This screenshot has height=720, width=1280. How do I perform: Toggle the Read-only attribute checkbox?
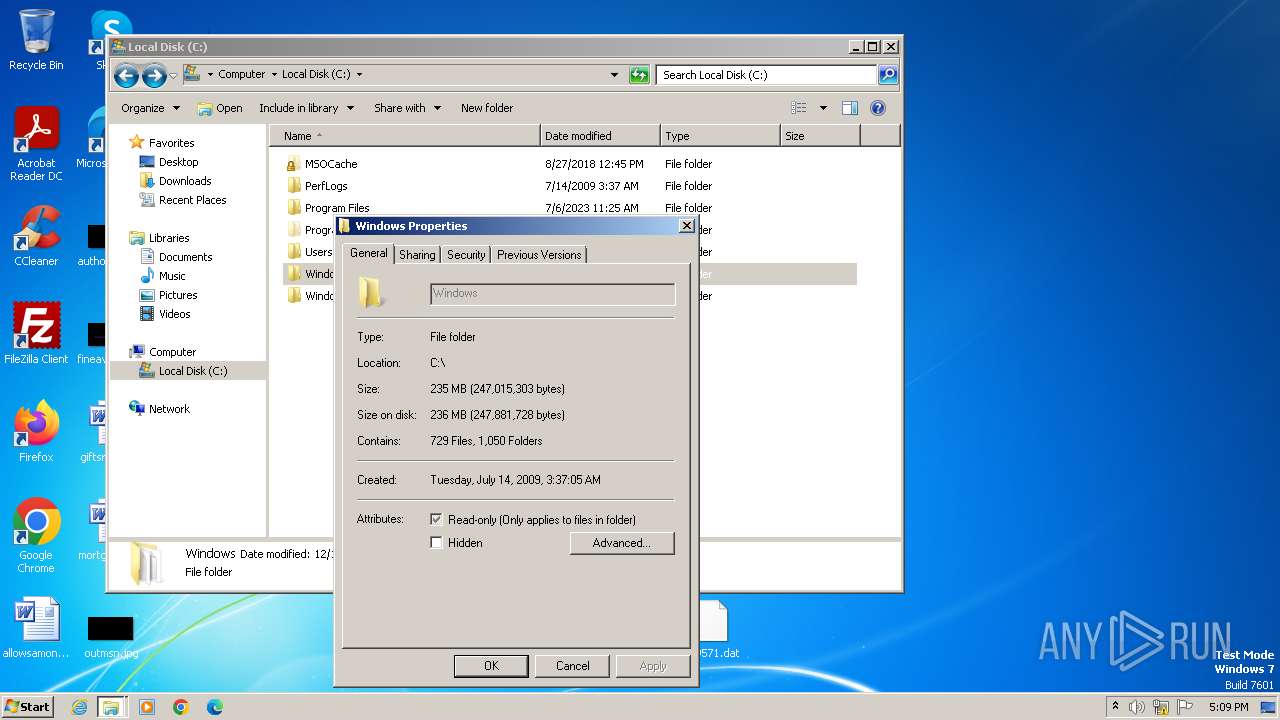[x=436, y=520]
